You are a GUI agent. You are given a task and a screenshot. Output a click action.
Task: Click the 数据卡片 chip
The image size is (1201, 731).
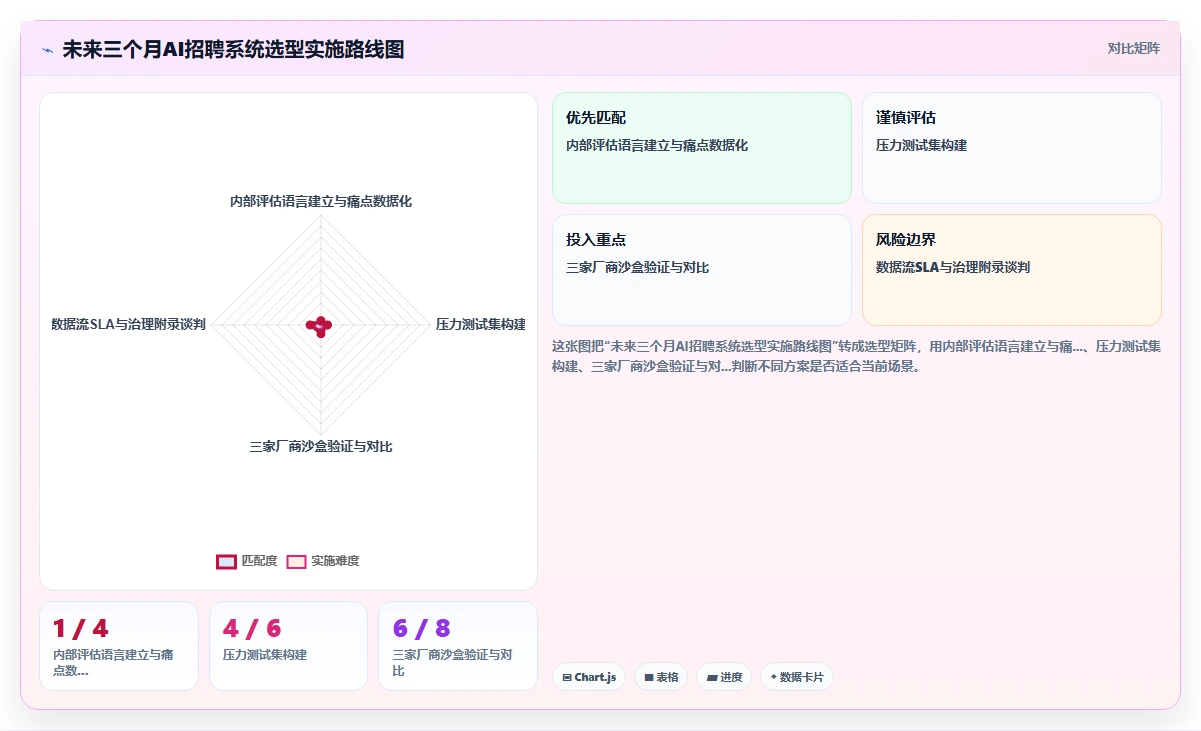pos(797,677)
